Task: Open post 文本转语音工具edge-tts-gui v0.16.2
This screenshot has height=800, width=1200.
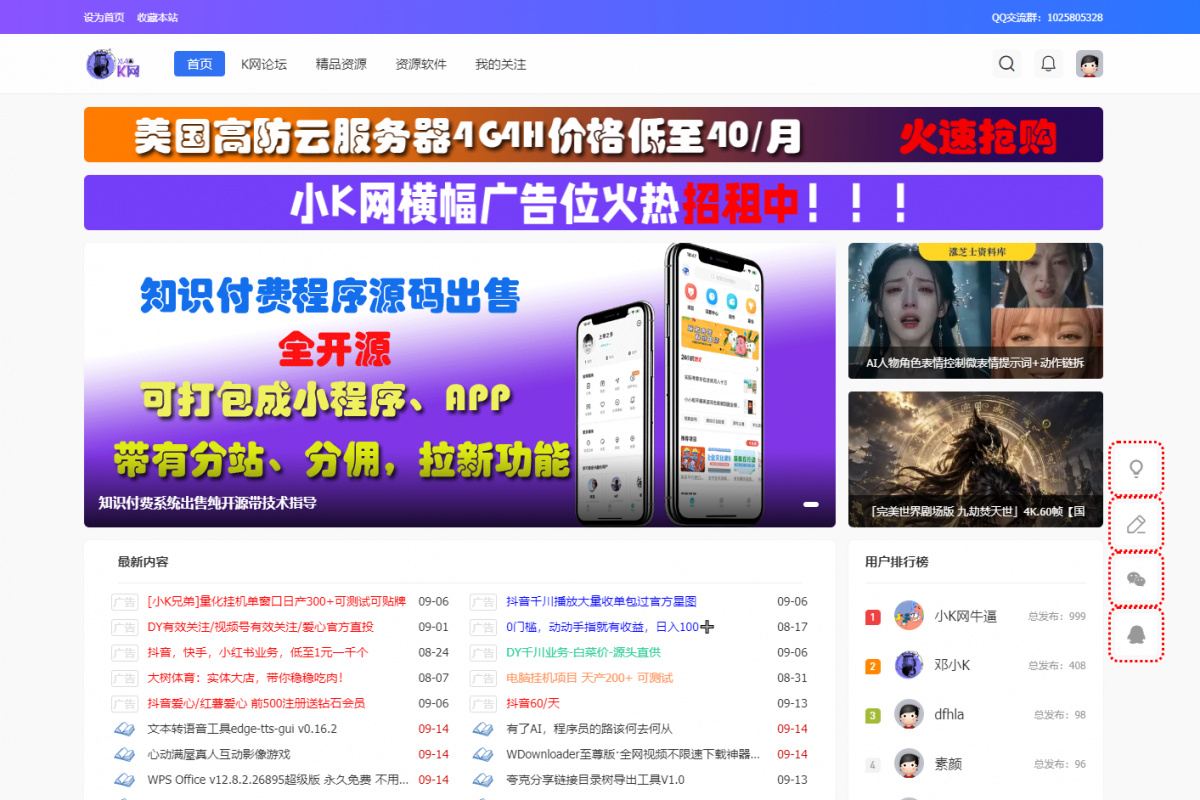Action: [242, 729]
